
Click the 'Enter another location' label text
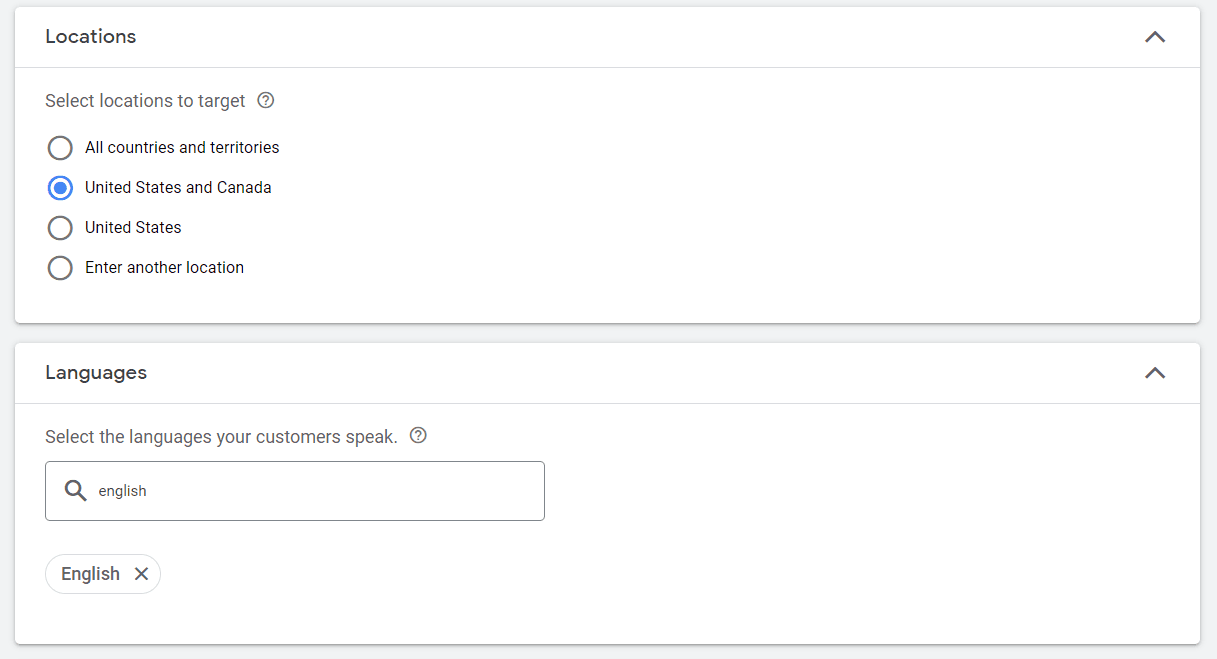point(164,268)
